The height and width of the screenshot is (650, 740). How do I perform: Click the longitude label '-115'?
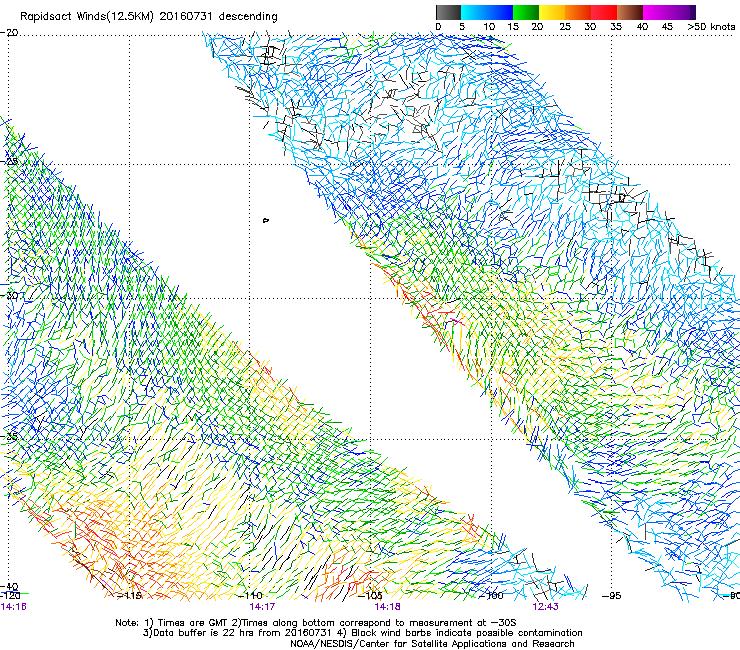coord(131,595)
